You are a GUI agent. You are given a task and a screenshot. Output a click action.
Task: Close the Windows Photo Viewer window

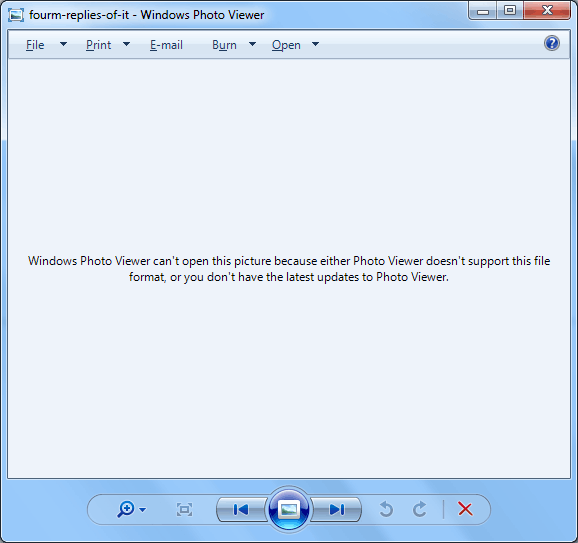547,10
